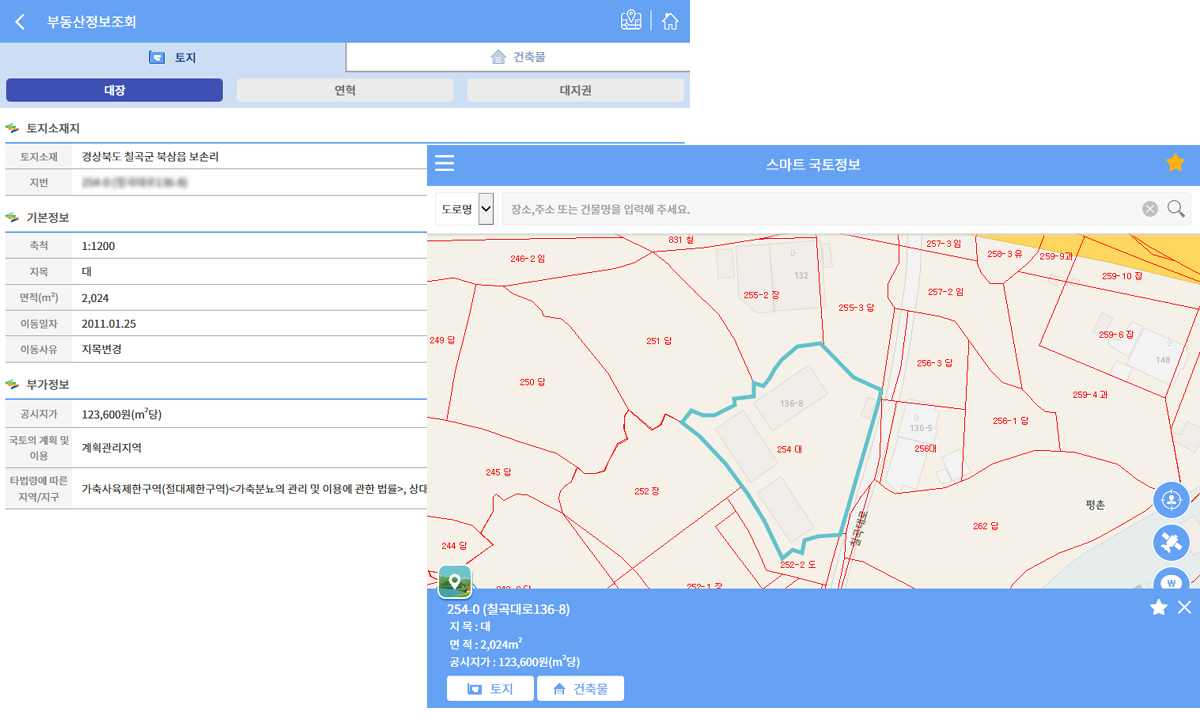Click the address search input field
This screenshot has width=1200, height=713.
click(820, 210)
